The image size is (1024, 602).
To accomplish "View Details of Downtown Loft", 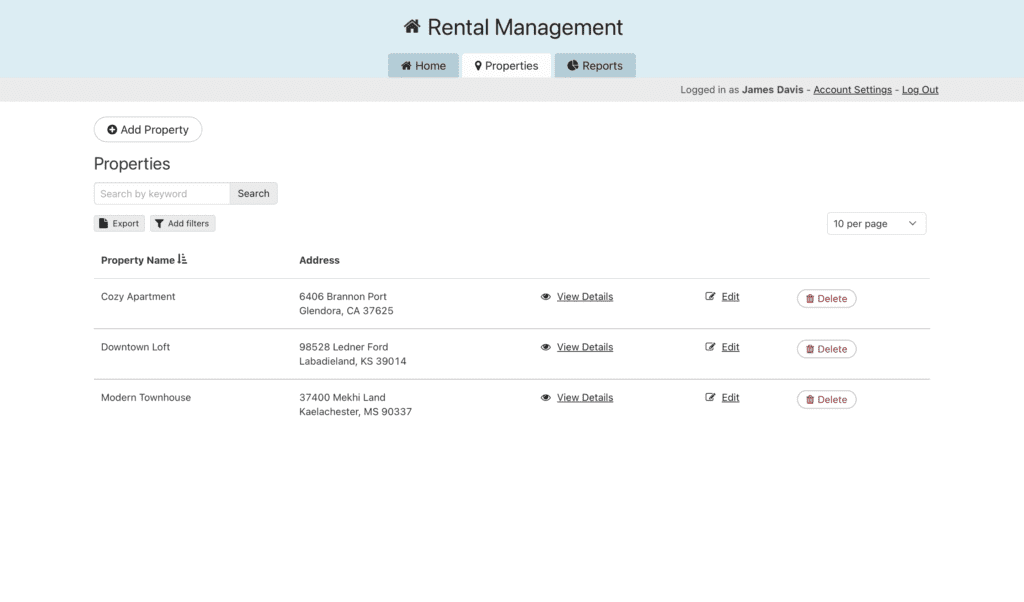I will click(x=584, y=347).
